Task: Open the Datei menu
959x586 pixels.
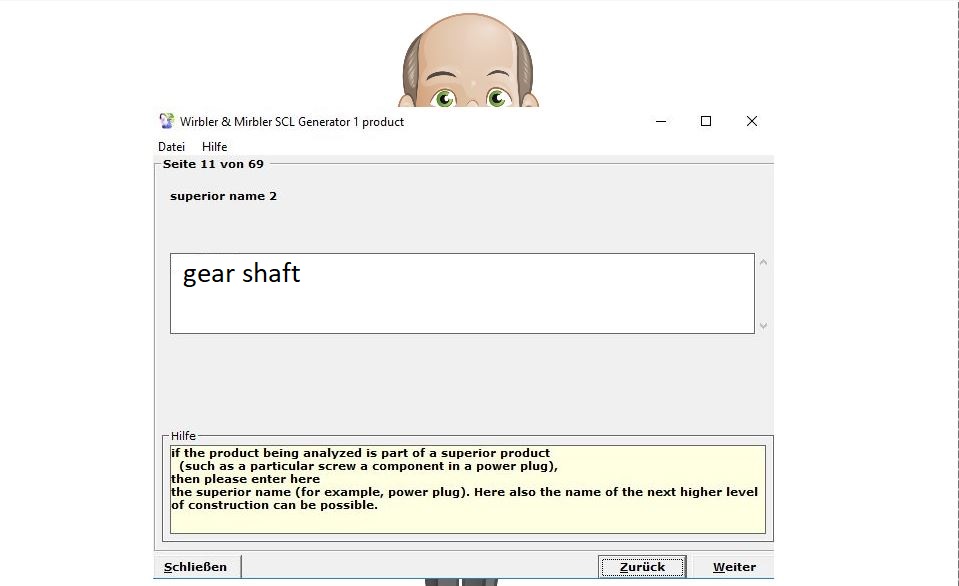Action: pos(171,147)
